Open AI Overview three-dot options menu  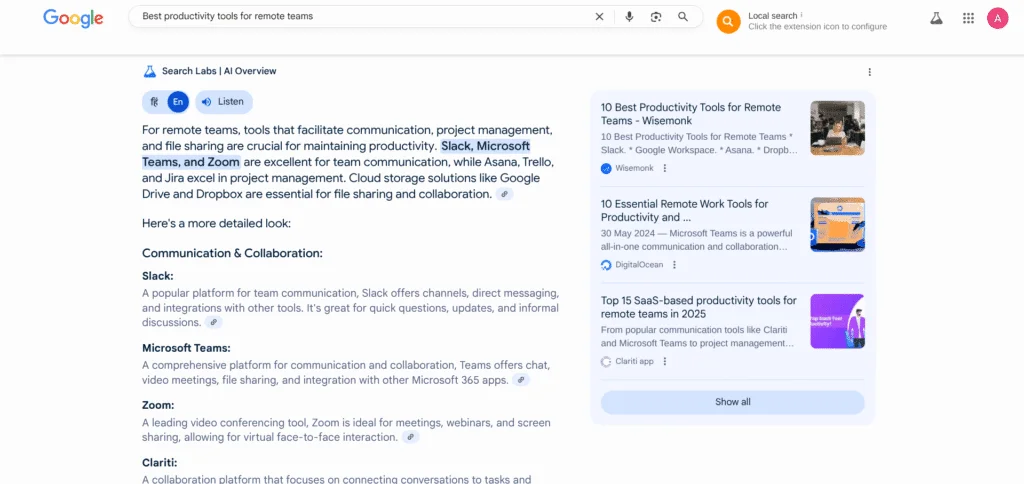click(869, 72)
